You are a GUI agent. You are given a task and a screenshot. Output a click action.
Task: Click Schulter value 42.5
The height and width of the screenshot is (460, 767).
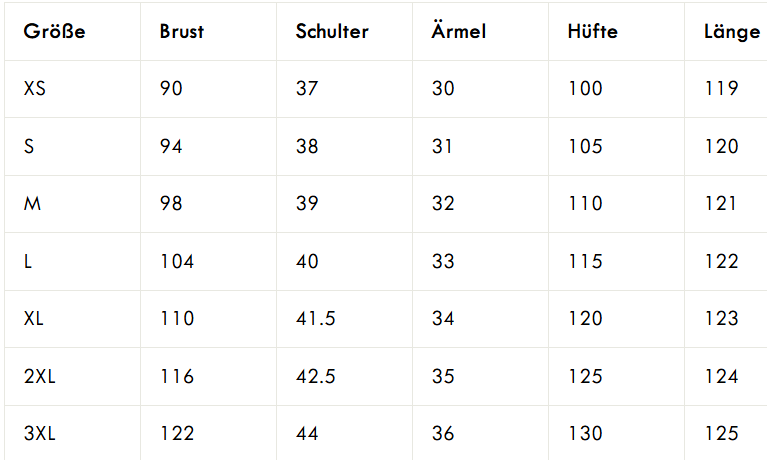(x=316, y=376)
